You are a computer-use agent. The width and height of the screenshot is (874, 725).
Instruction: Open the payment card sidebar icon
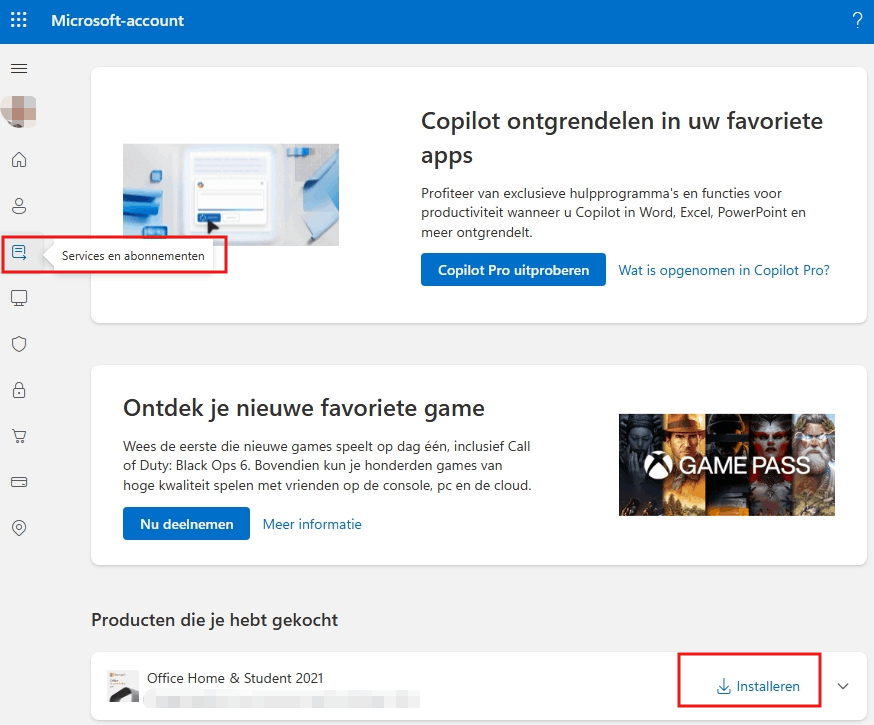19,482
